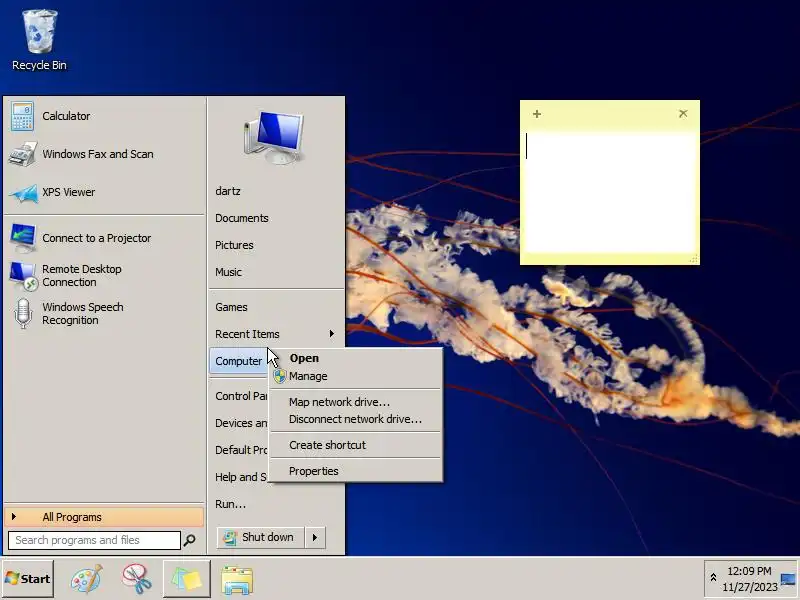This screenshot has width=800, height=600.
Task: Open Music from the Start menu
Action: (228, 272)
